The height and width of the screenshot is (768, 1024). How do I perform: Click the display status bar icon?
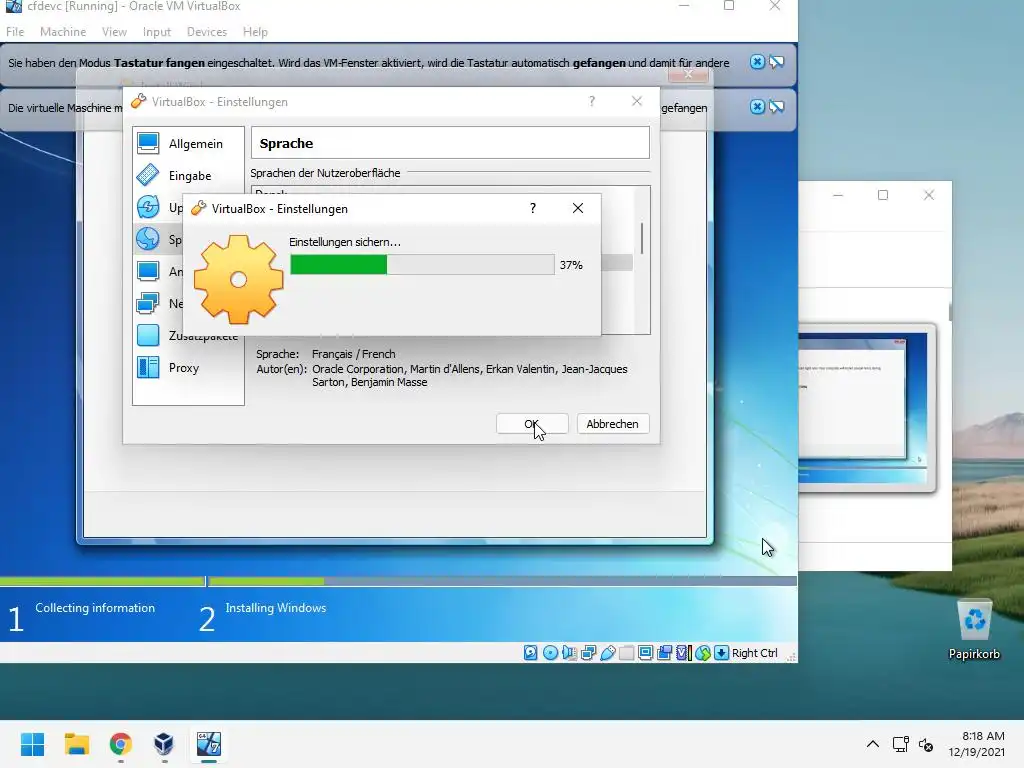[645, 652]
